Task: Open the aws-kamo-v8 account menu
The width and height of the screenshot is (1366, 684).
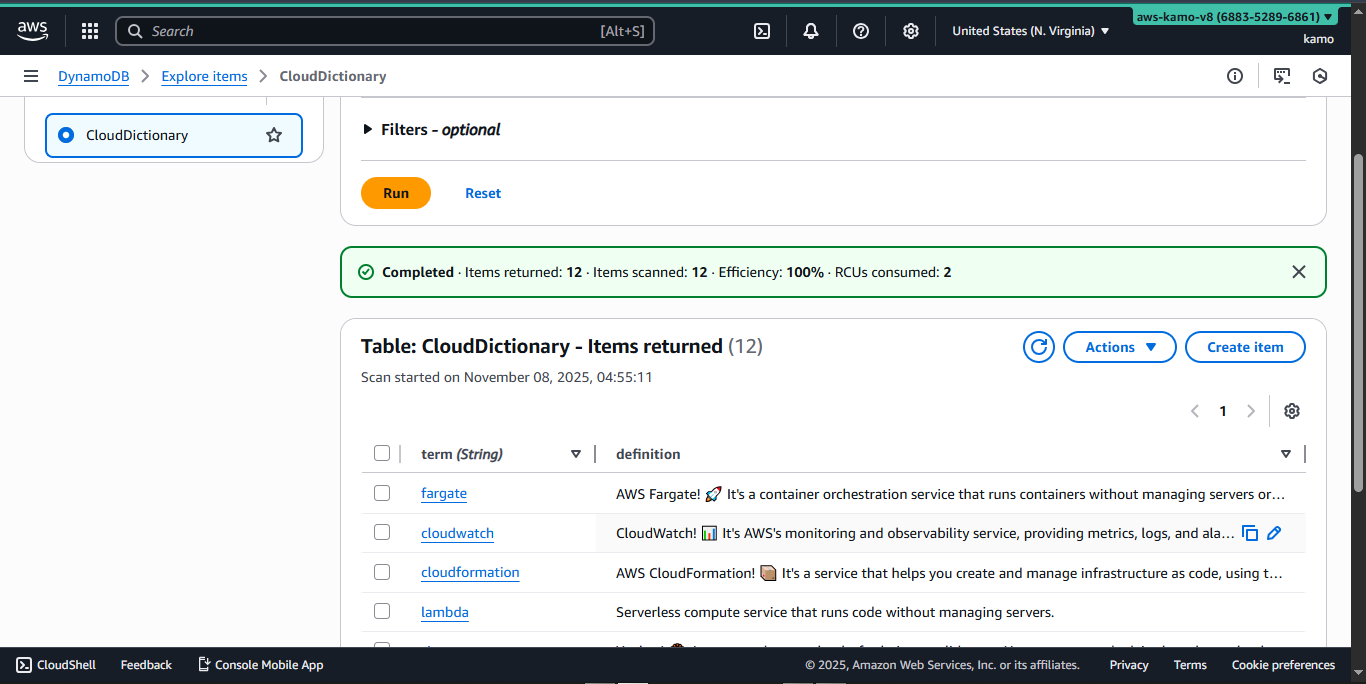Action: 1234,16
